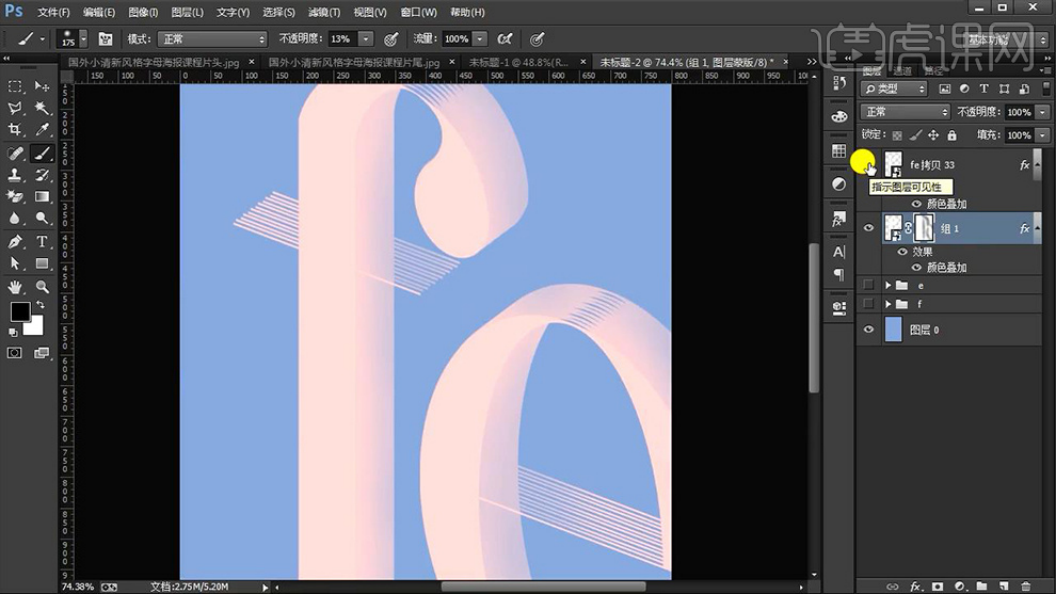This screenshot has height=595, width=1056.
Task: Select the Healing Brush tool
Action: click(15, 154)
